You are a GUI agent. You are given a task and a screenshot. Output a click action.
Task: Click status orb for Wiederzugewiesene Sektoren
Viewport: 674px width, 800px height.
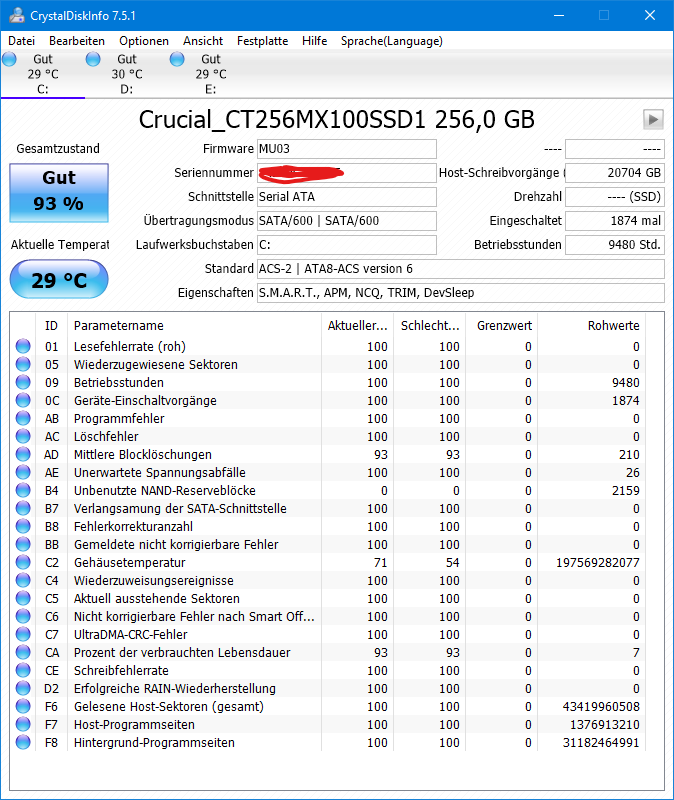point(23,364)
